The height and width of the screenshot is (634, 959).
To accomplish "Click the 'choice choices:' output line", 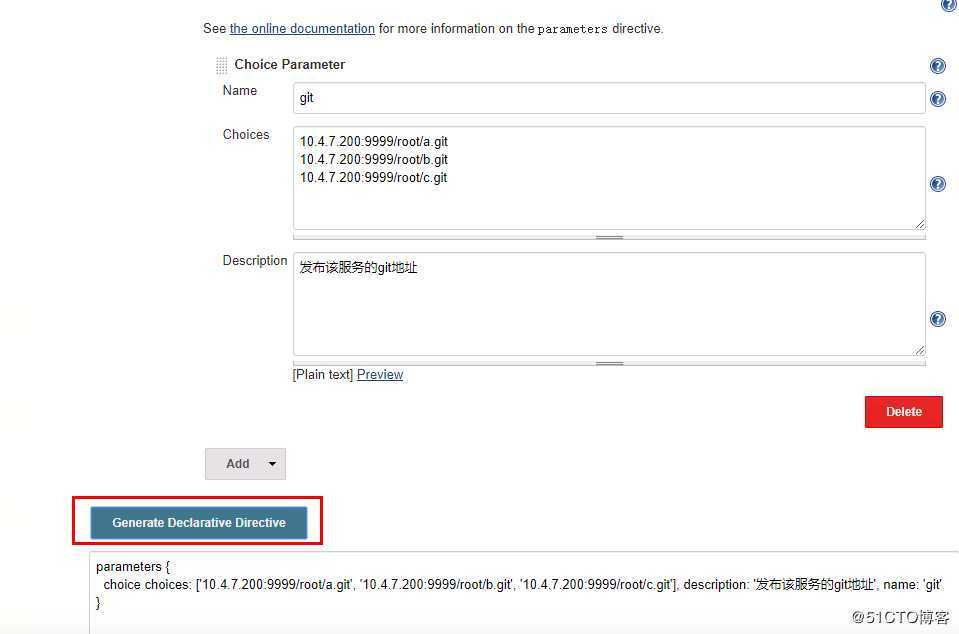I will (522, 584).
